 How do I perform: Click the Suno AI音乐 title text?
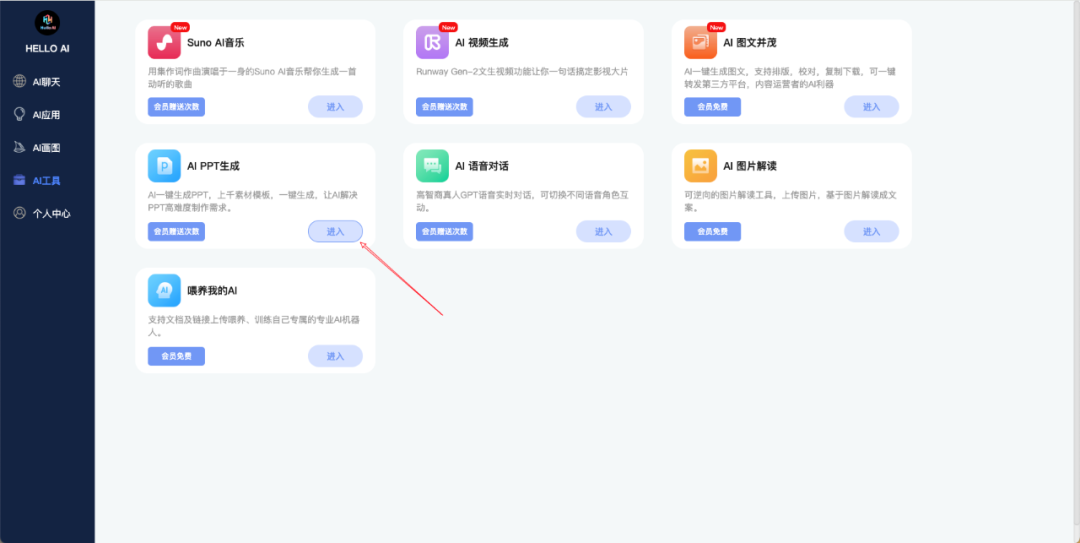[x=216, y=42]
